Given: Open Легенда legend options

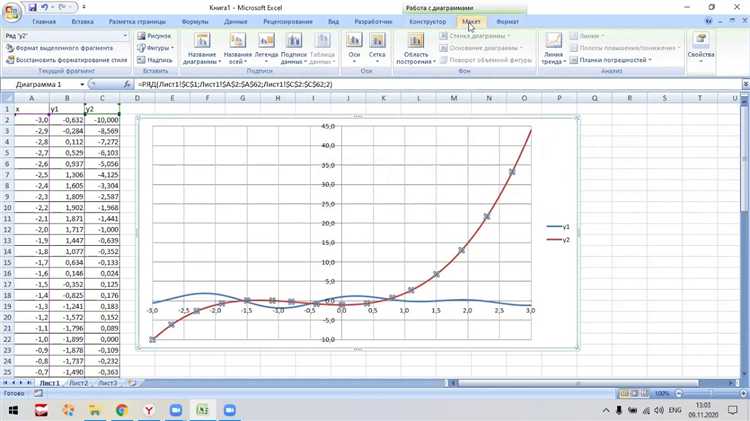Looking at the screenshot, I should (266, 48).
